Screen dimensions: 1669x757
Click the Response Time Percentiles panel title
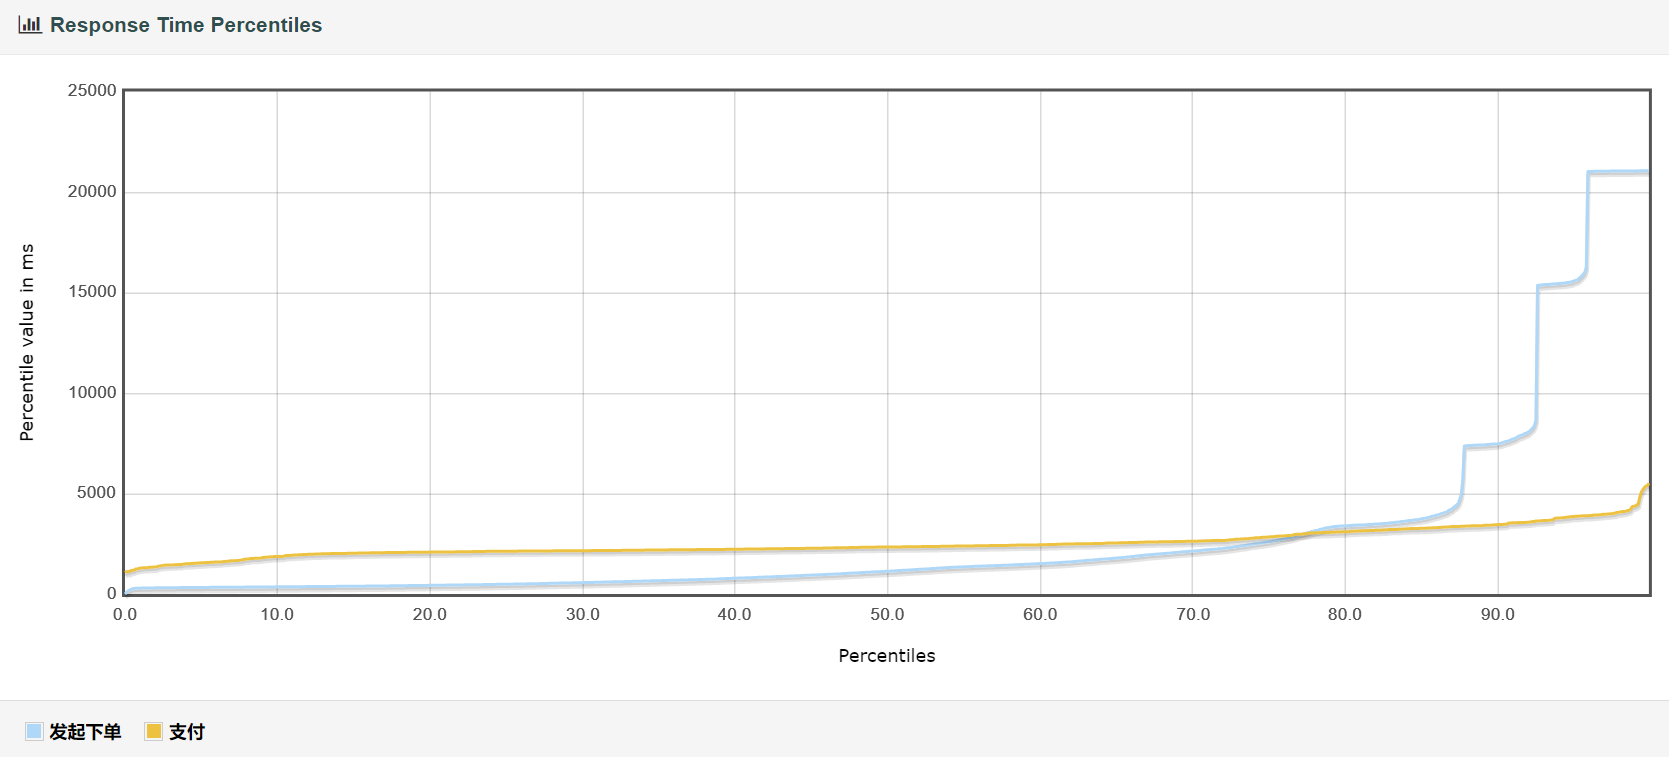tap(186, 25)
